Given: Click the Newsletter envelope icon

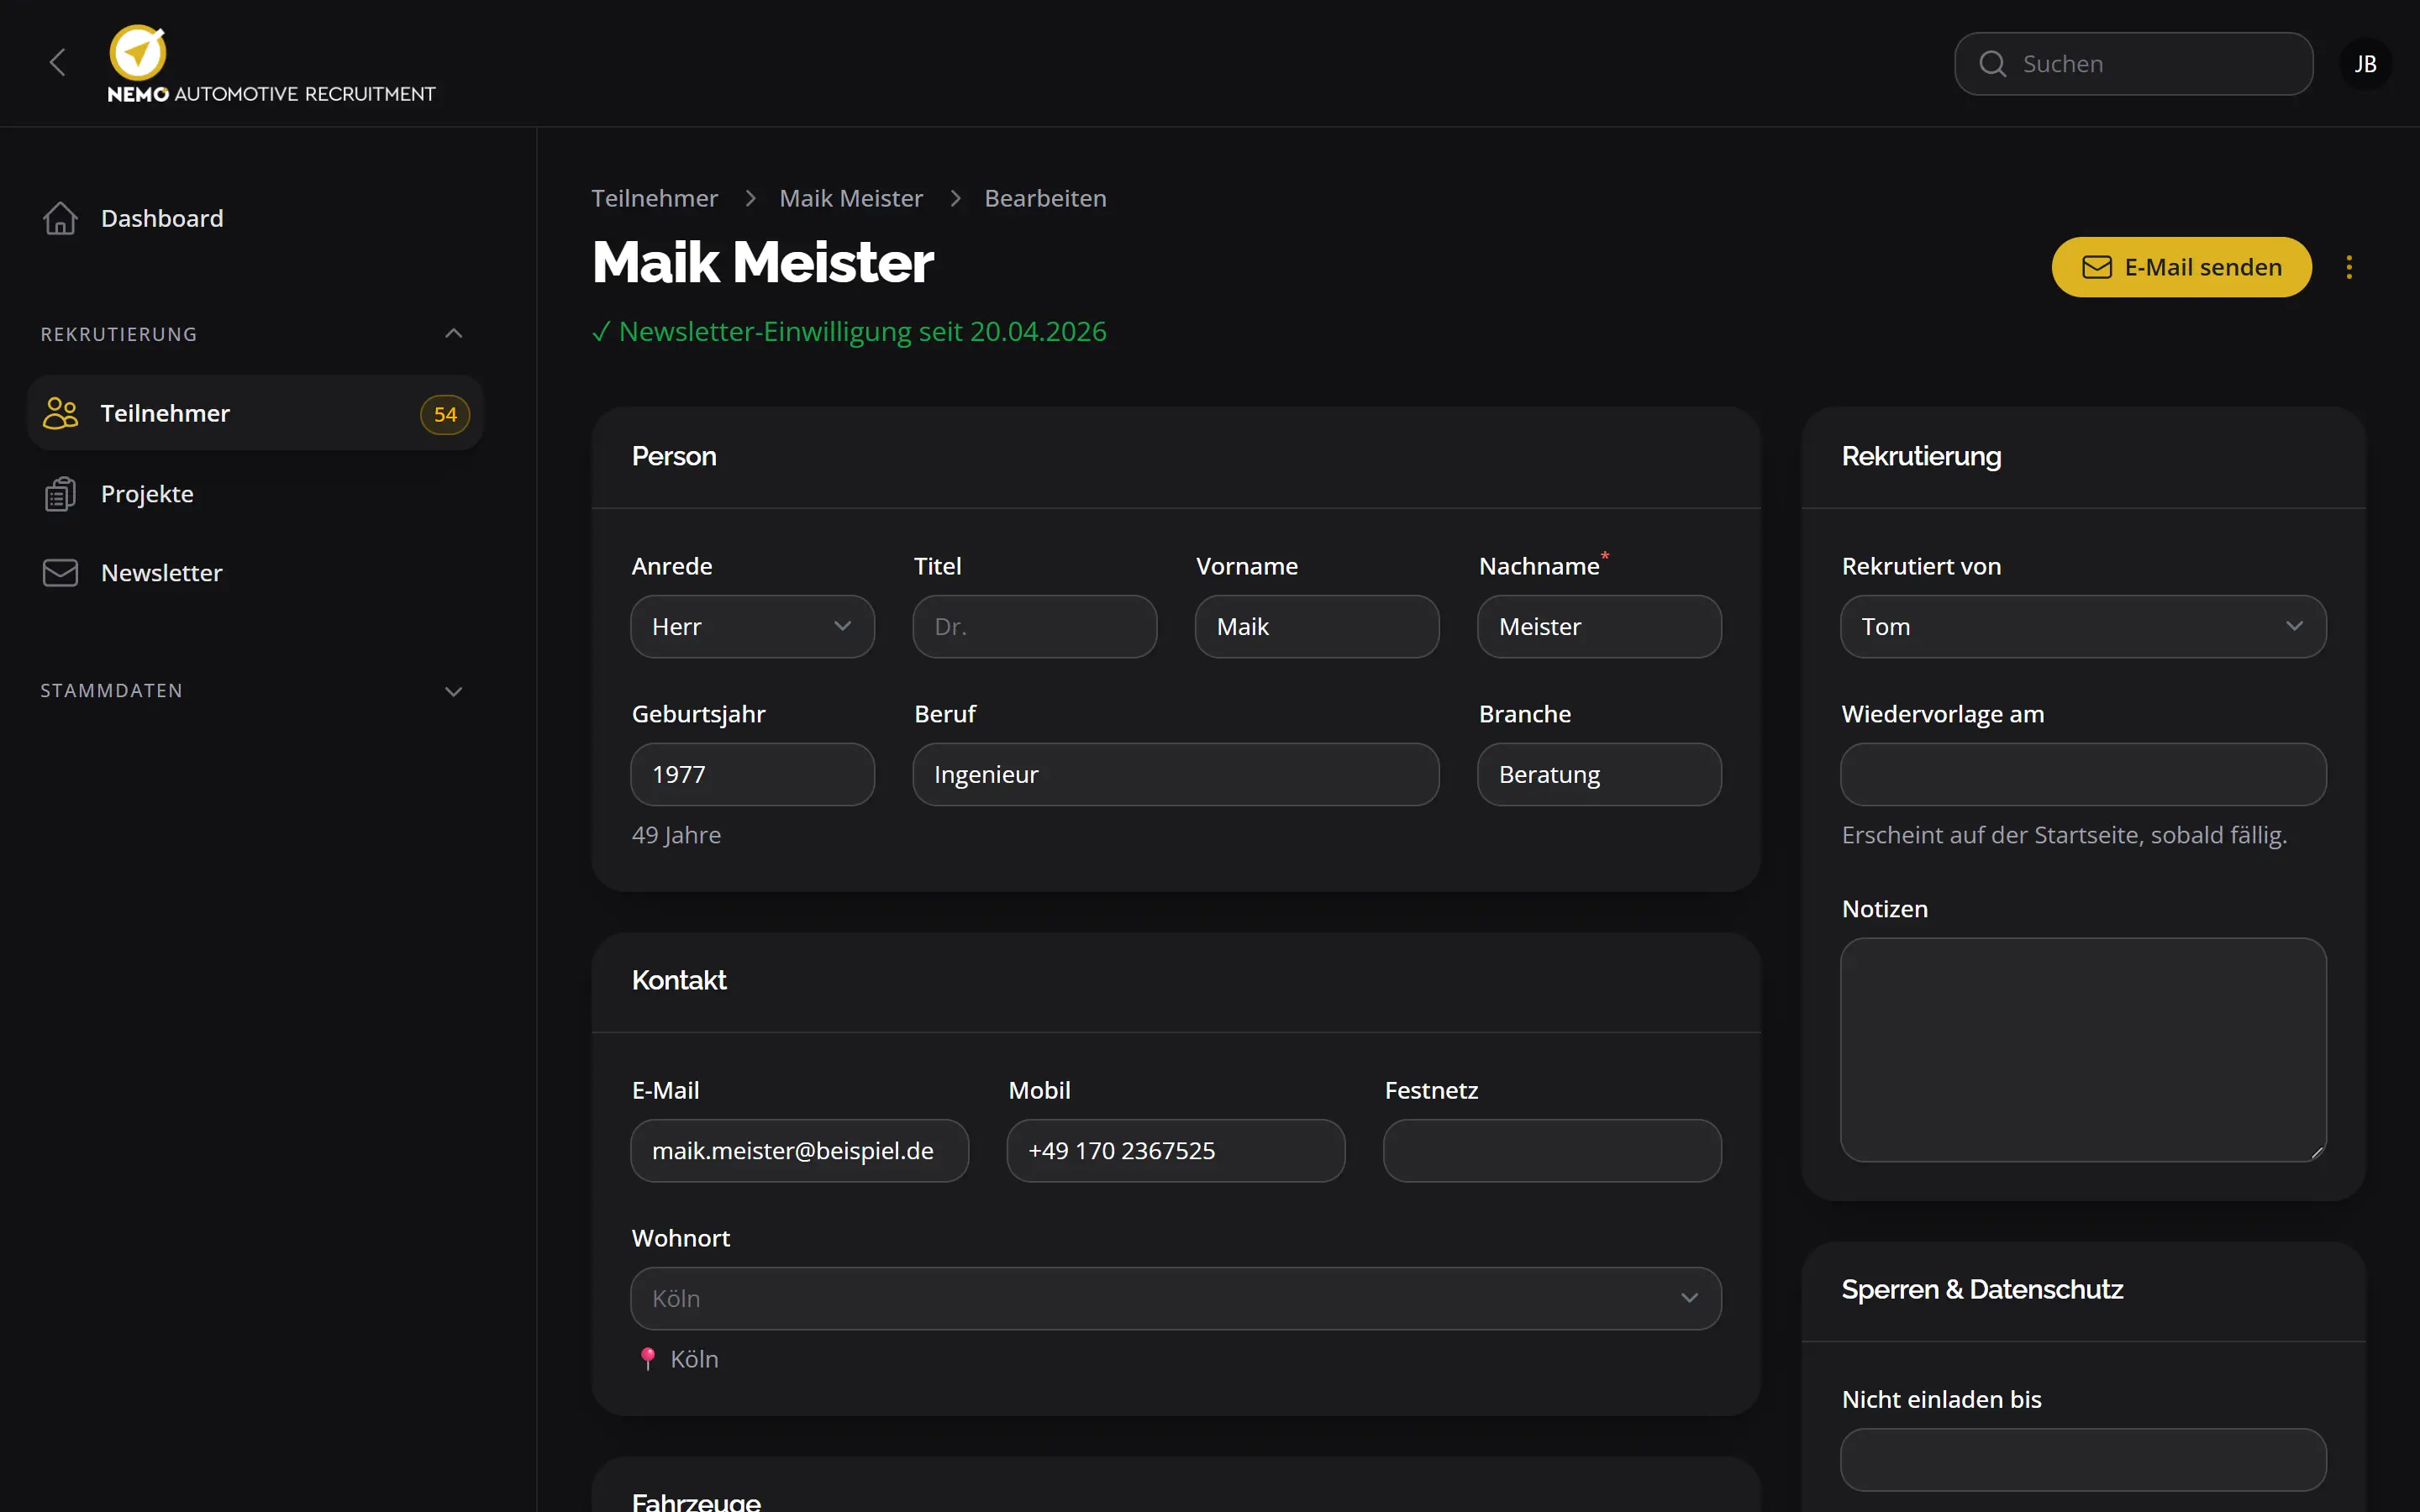Looking at the screenshot, I should pos(60,573).
